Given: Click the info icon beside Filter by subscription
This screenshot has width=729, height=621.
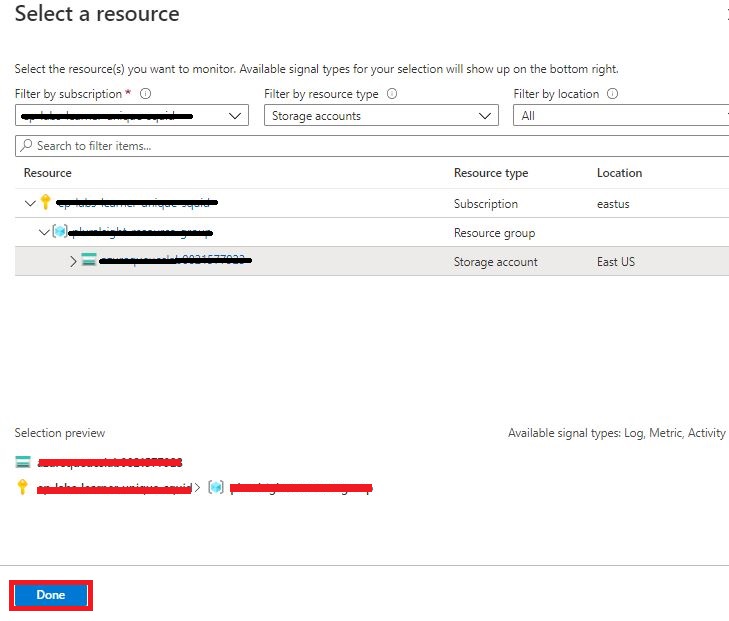Looking at the screenshot, I should click(x=145, y=94).
